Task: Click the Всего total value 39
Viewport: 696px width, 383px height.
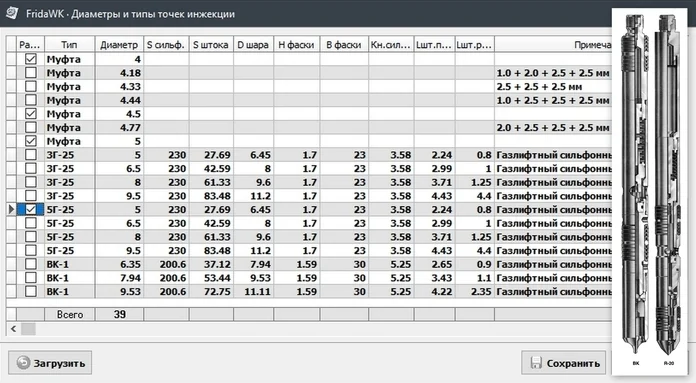Action: coord(119,314)
